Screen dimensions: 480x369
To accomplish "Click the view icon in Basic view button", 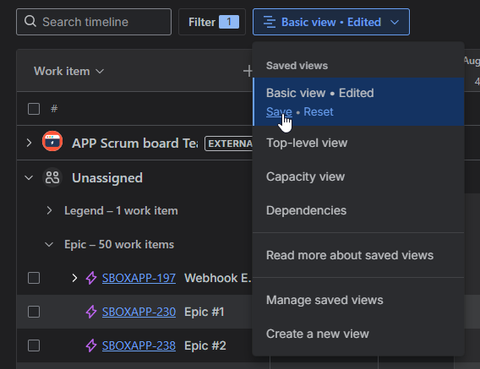I will coord(269,22).
